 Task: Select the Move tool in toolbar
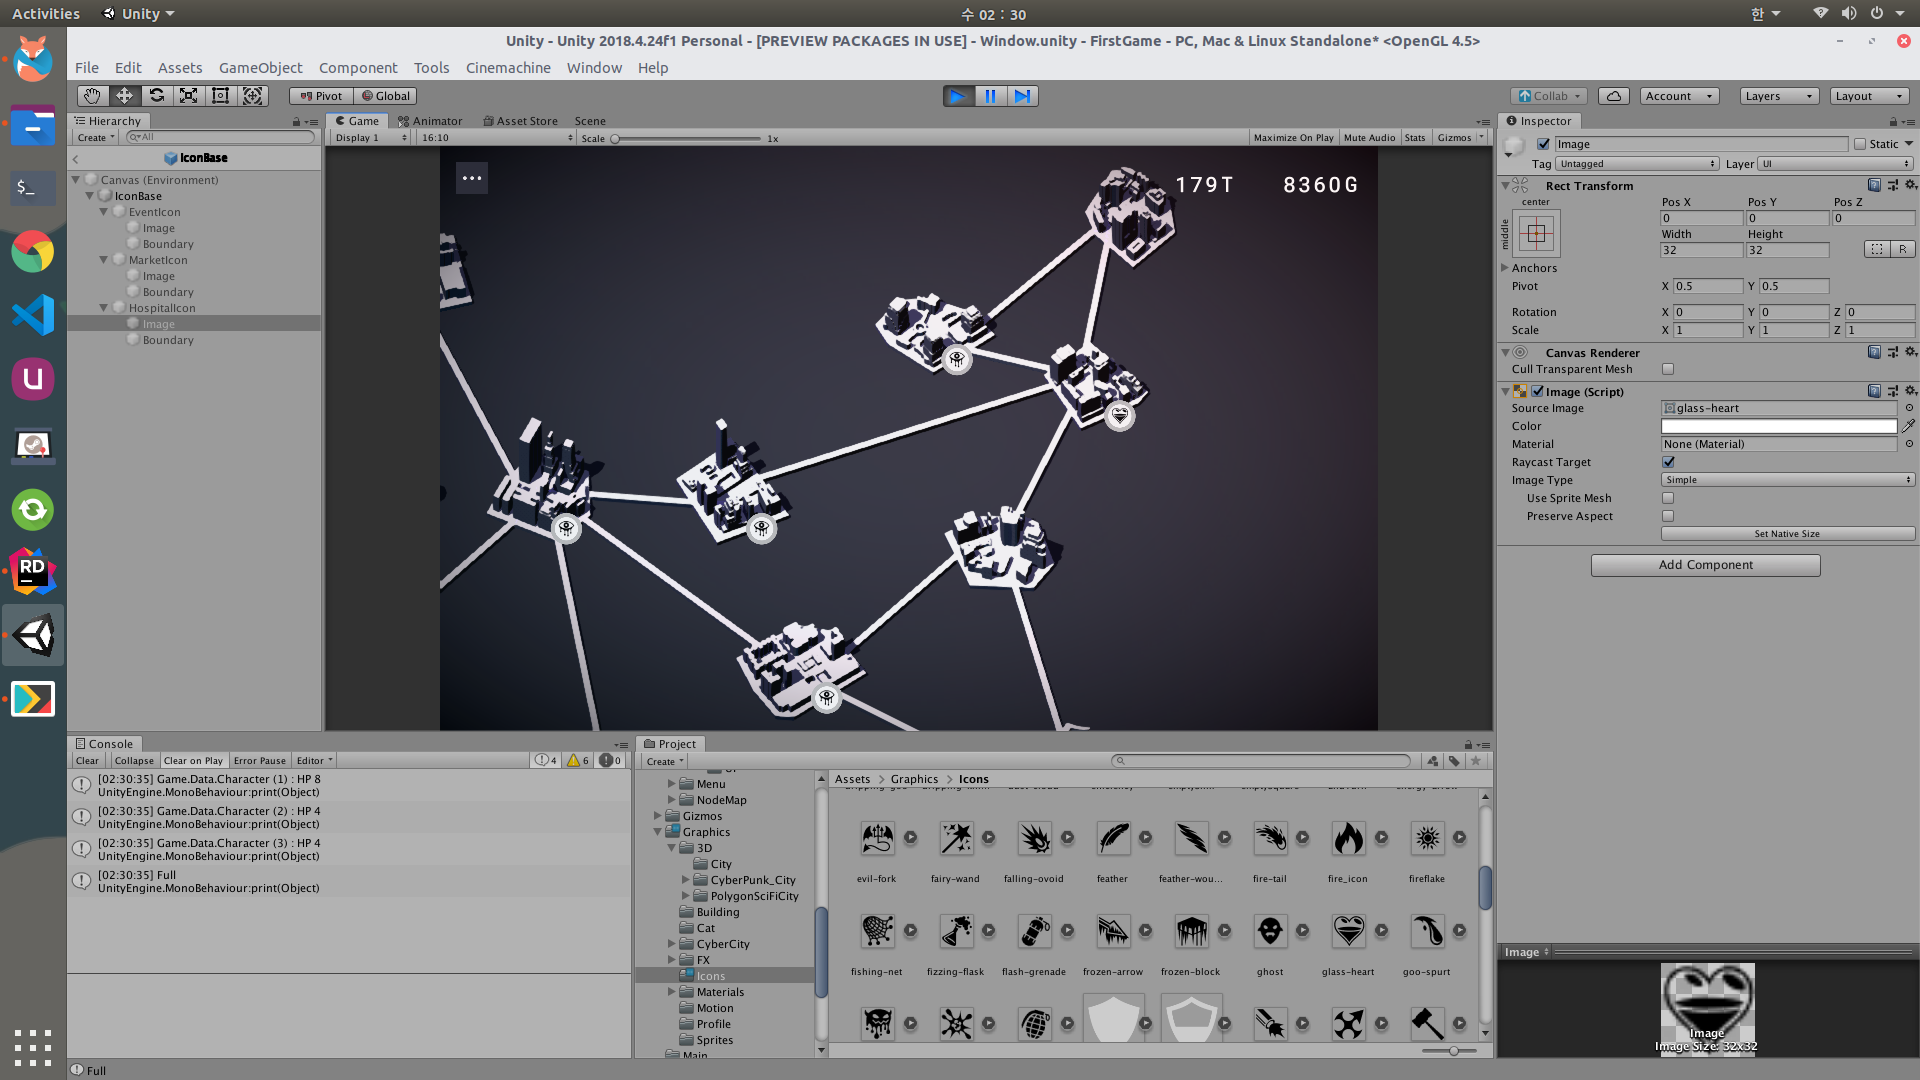tap(124, 96)
